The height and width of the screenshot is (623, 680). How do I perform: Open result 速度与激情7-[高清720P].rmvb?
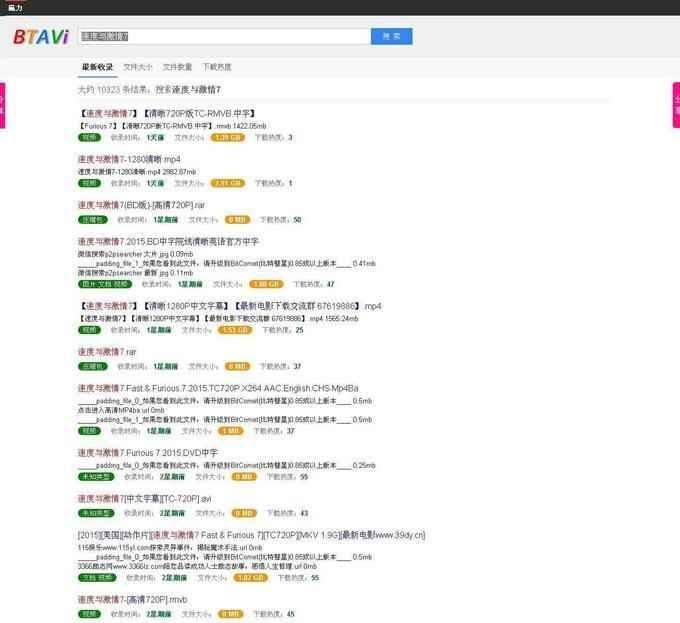(132, 600)
